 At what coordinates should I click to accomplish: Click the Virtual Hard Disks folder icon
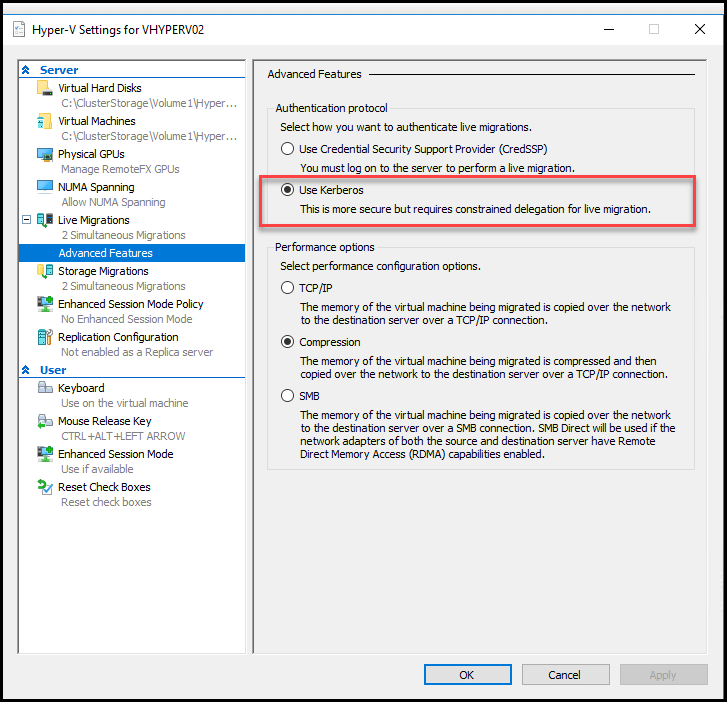click(x=45, y=88)
